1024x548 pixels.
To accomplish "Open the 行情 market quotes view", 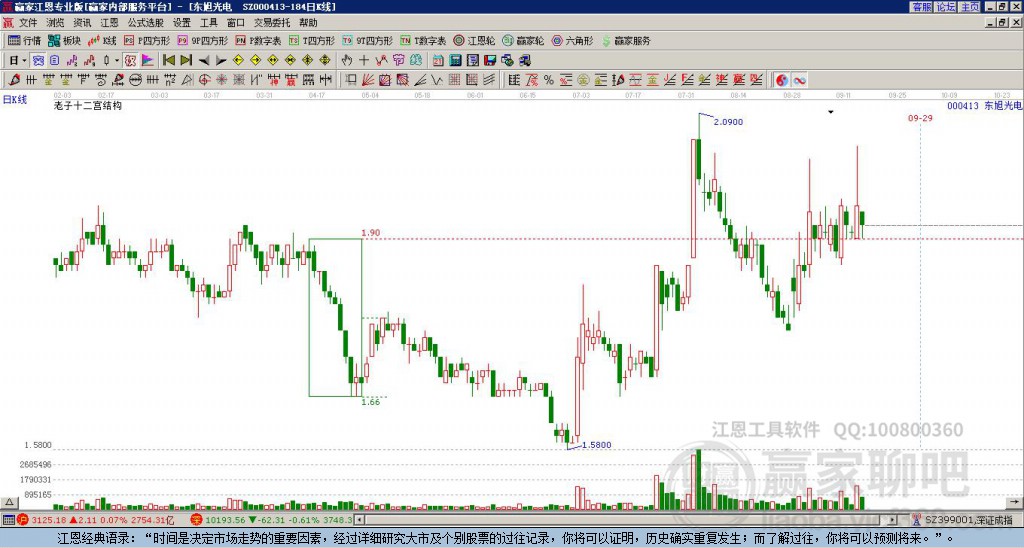I will [x=25, y=40].
